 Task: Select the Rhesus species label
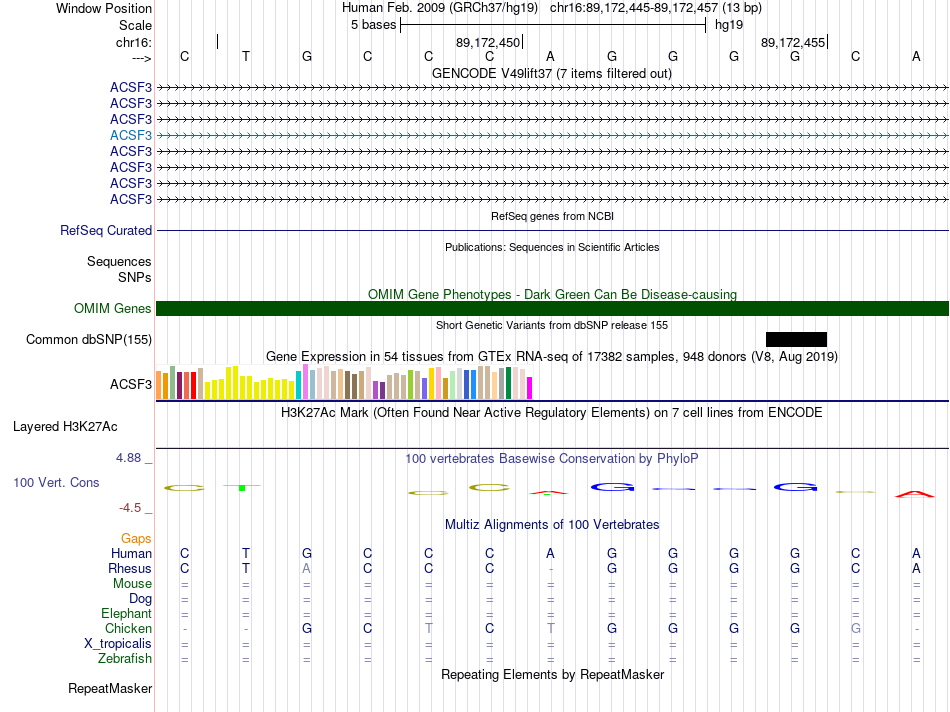(130, 568)
